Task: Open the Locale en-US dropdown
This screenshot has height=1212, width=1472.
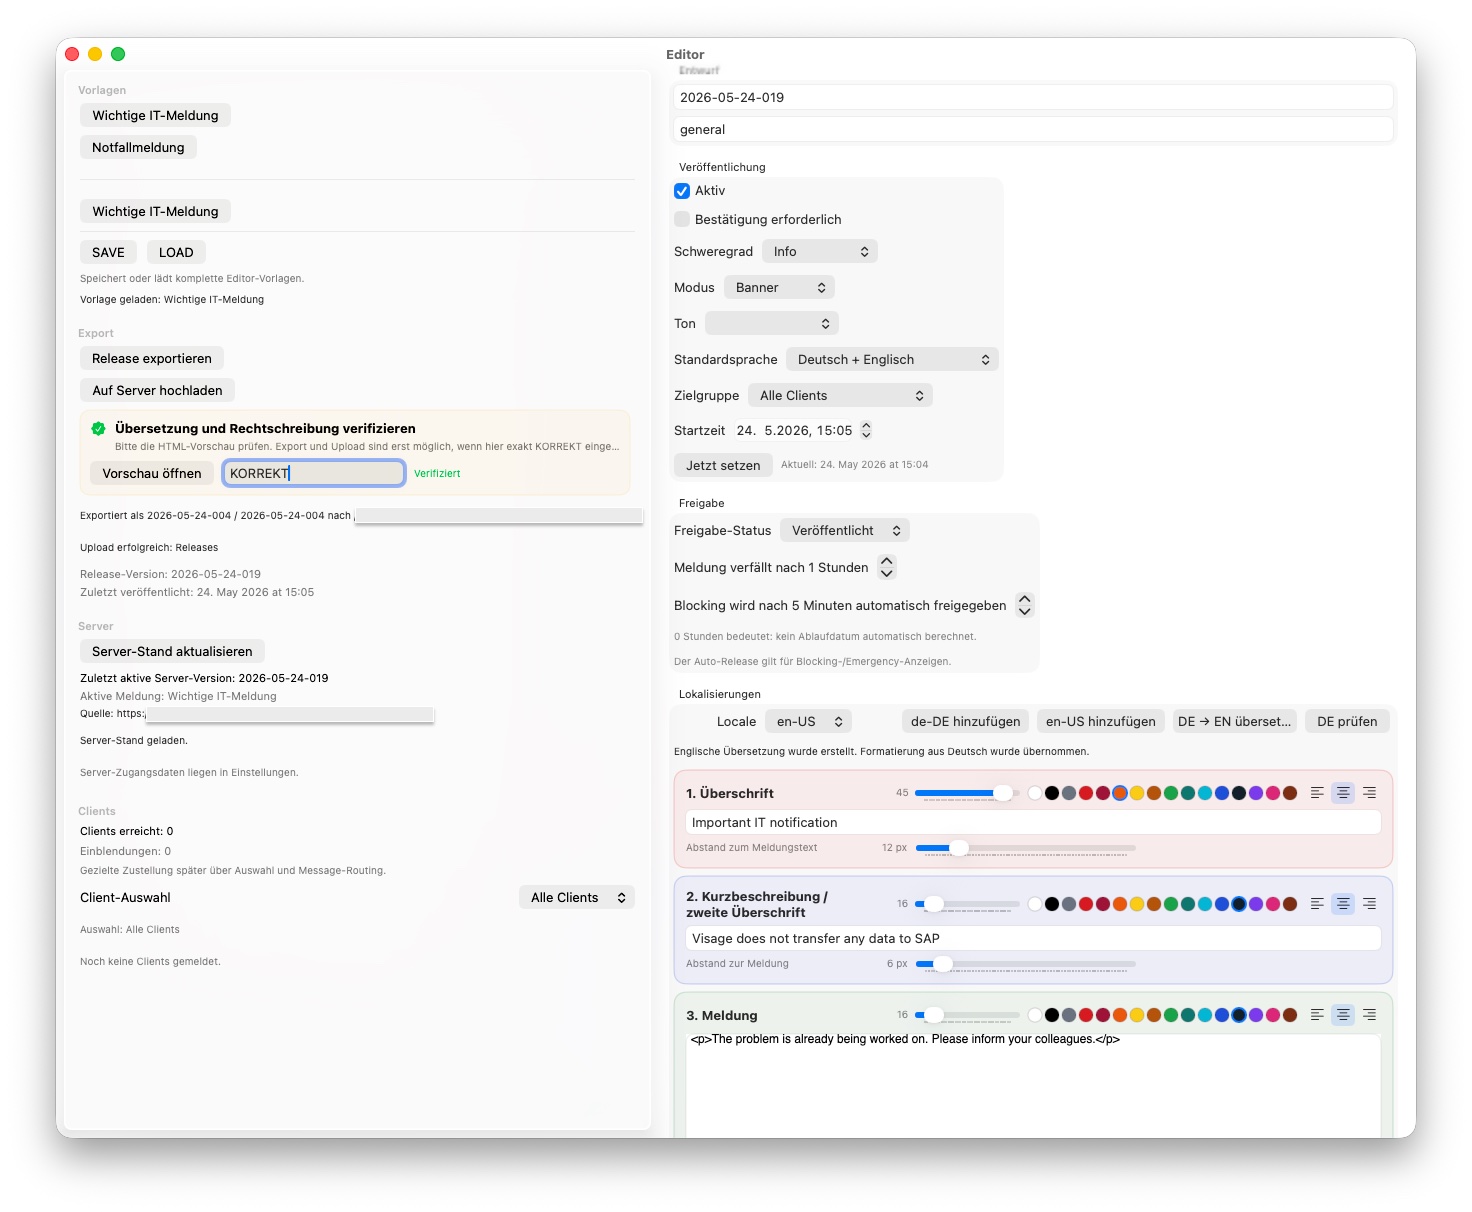Action: pyautogui.click(x=809, y=722)
